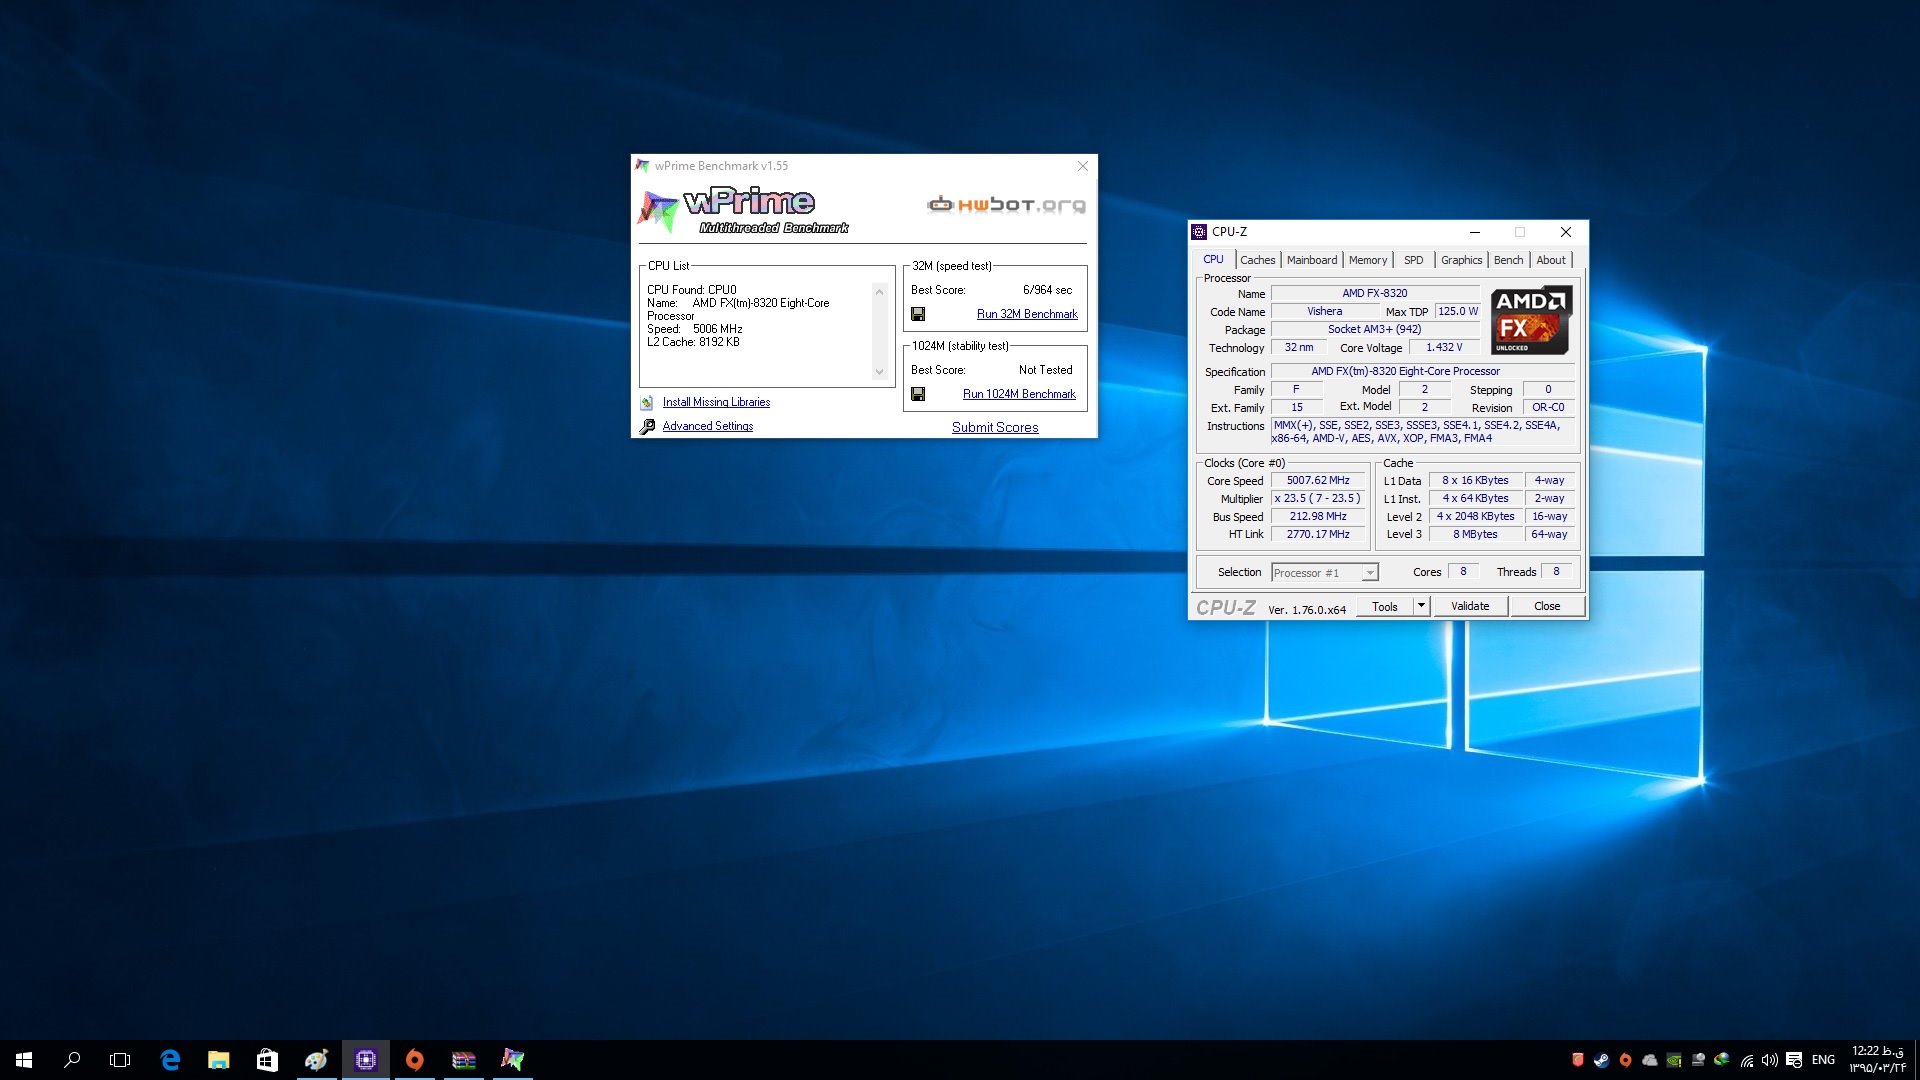The image size is (1920, 1080).
Task: Click the Tools button in CPU-Z
Action: click(x=1385, y=606)
